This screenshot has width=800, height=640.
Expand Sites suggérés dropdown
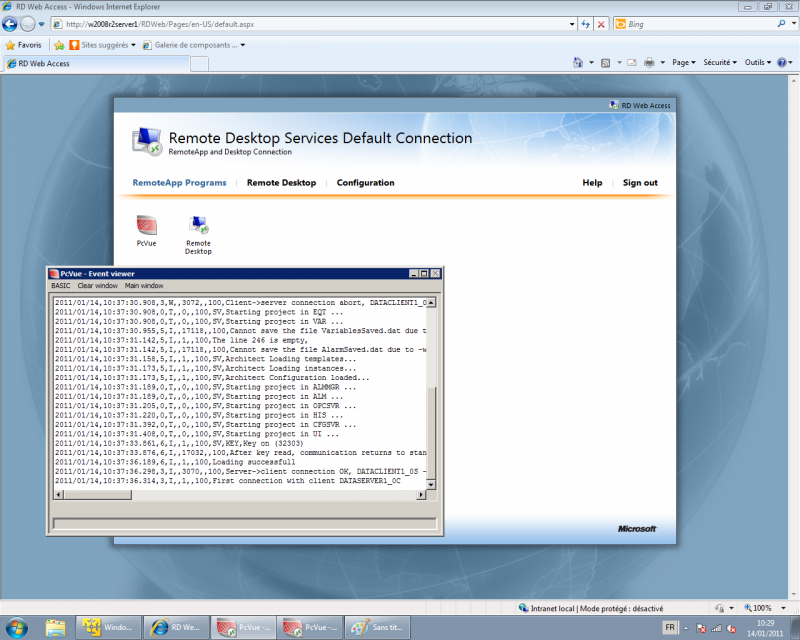pos(133,45)
